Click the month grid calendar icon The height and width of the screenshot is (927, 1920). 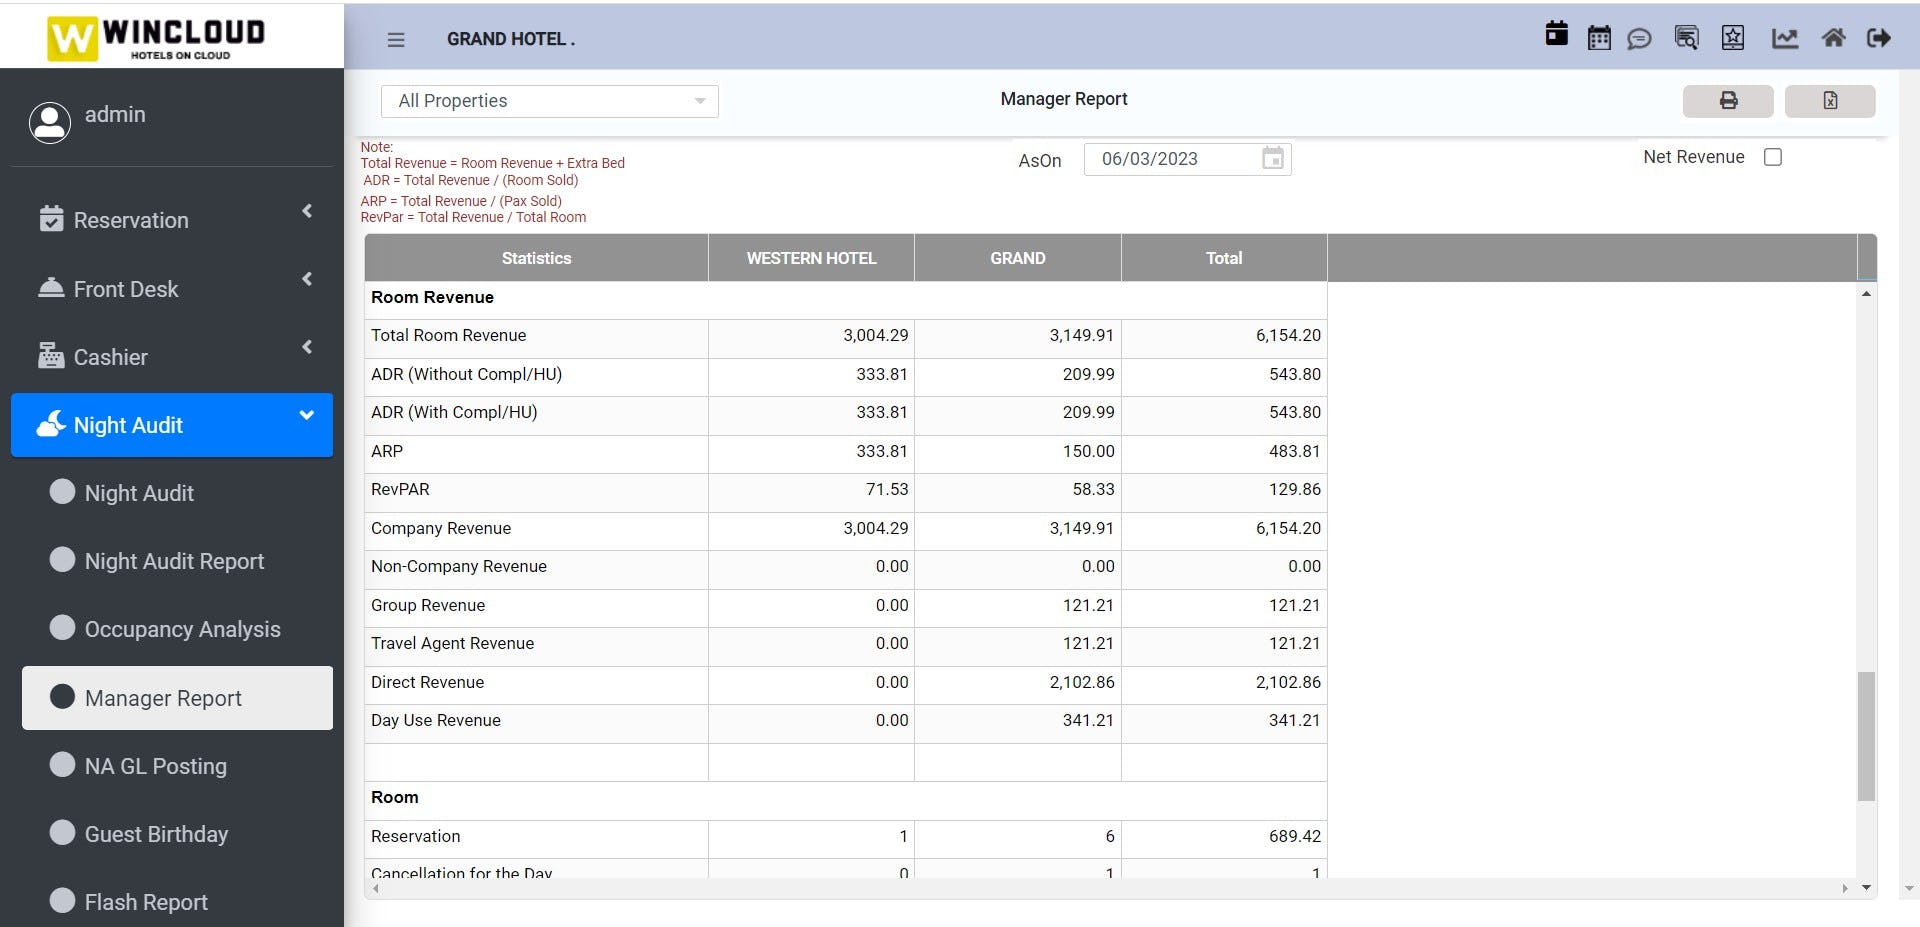tap(1599, 38)
